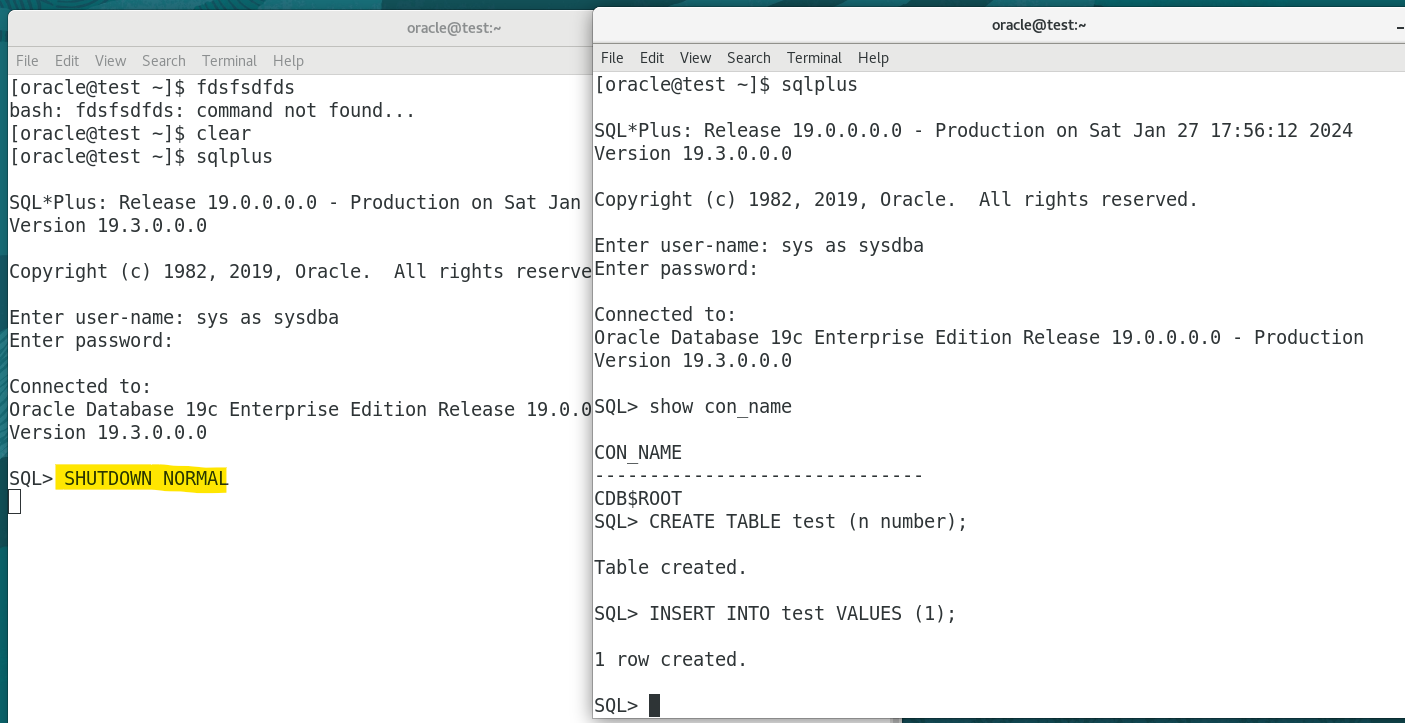This screenshot has height=723, width=1405.
Task: Open the File menu in the left terminal
Action: (27, 61)
